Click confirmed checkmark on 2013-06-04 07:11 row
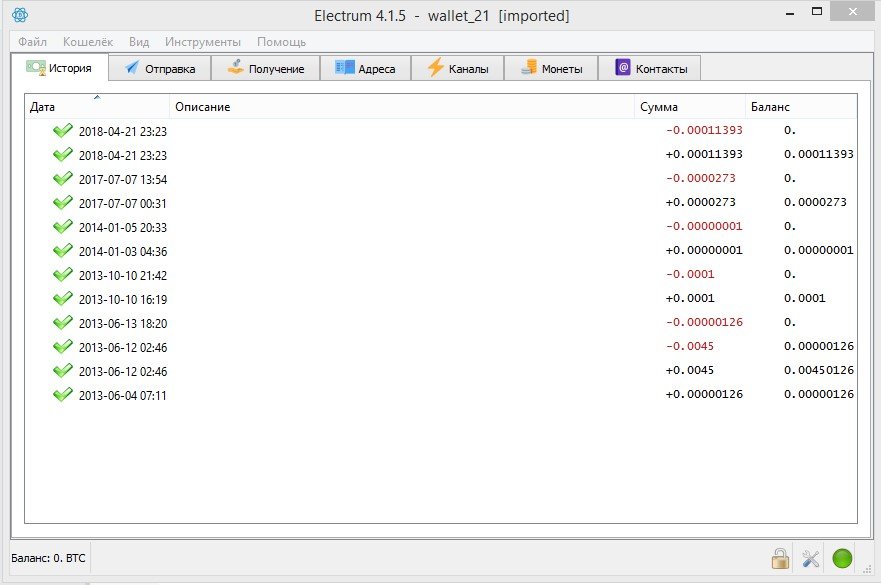This screenshot has width=881, height=585. tap(62, 394)
